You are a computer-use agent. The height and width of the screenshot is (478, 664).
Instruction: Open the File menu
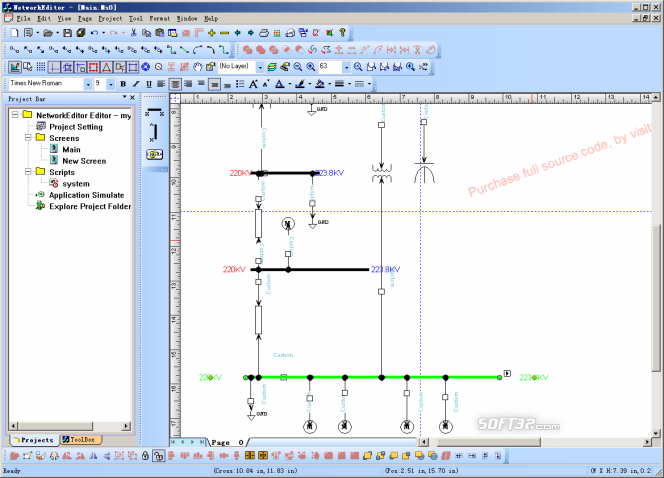click(x=23, y=19)
